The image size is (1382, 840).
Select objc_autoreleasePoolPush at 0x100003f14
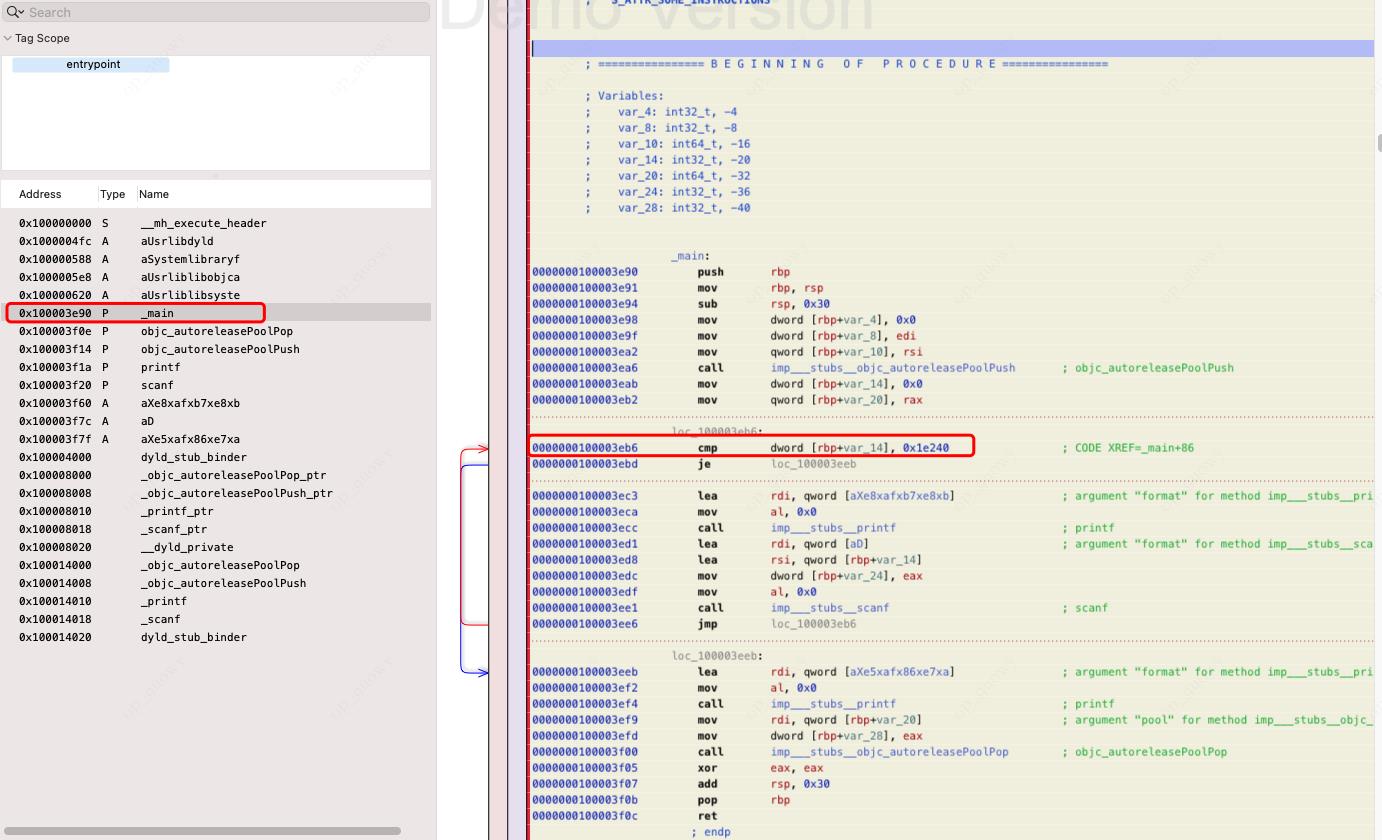[216, 349]
